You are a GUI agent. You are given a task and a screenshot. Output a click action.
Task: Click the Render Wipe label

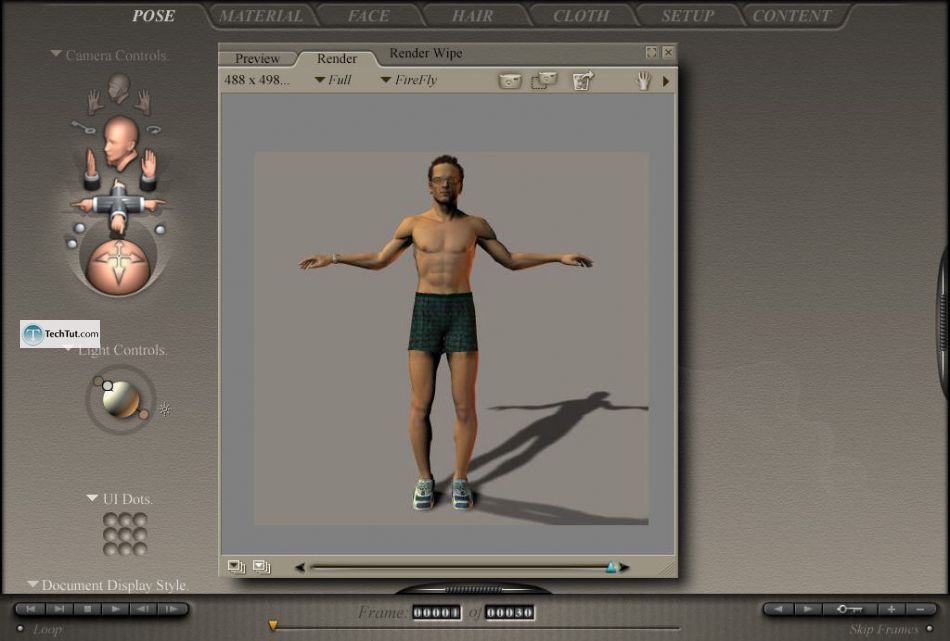click(x=426, y=53)
